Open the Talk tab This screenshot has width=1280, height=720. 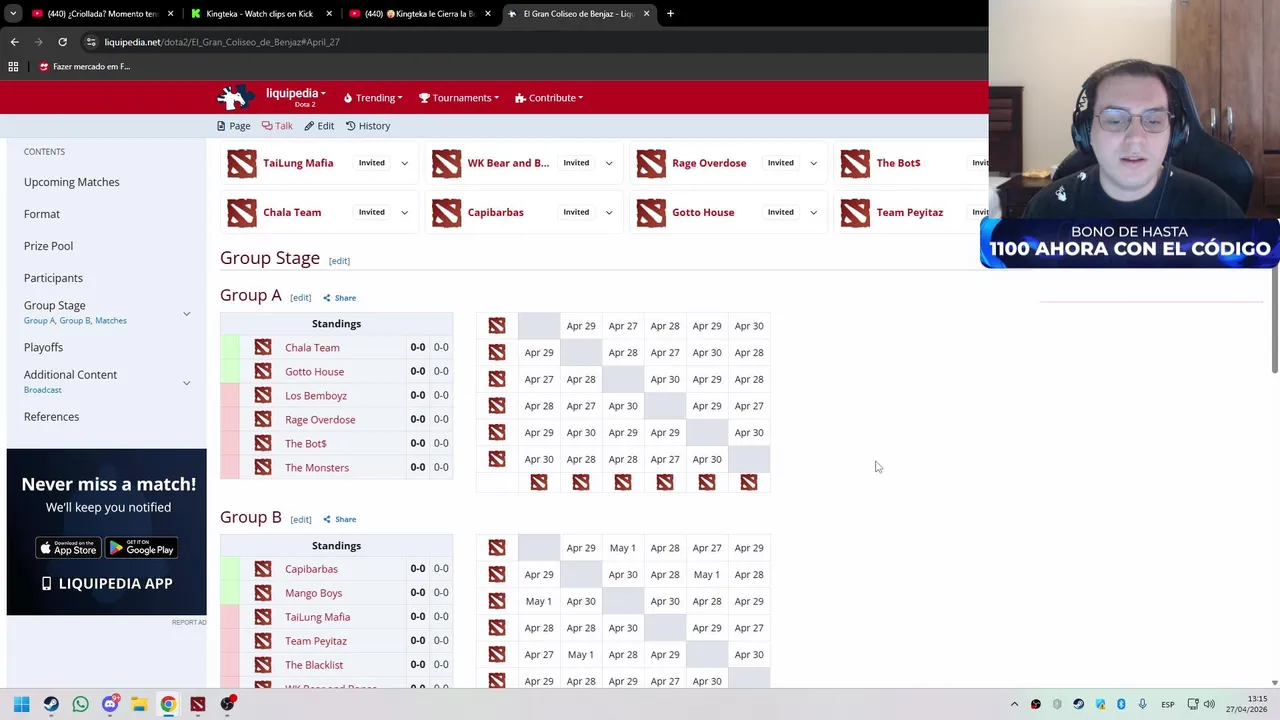[277, 126]
